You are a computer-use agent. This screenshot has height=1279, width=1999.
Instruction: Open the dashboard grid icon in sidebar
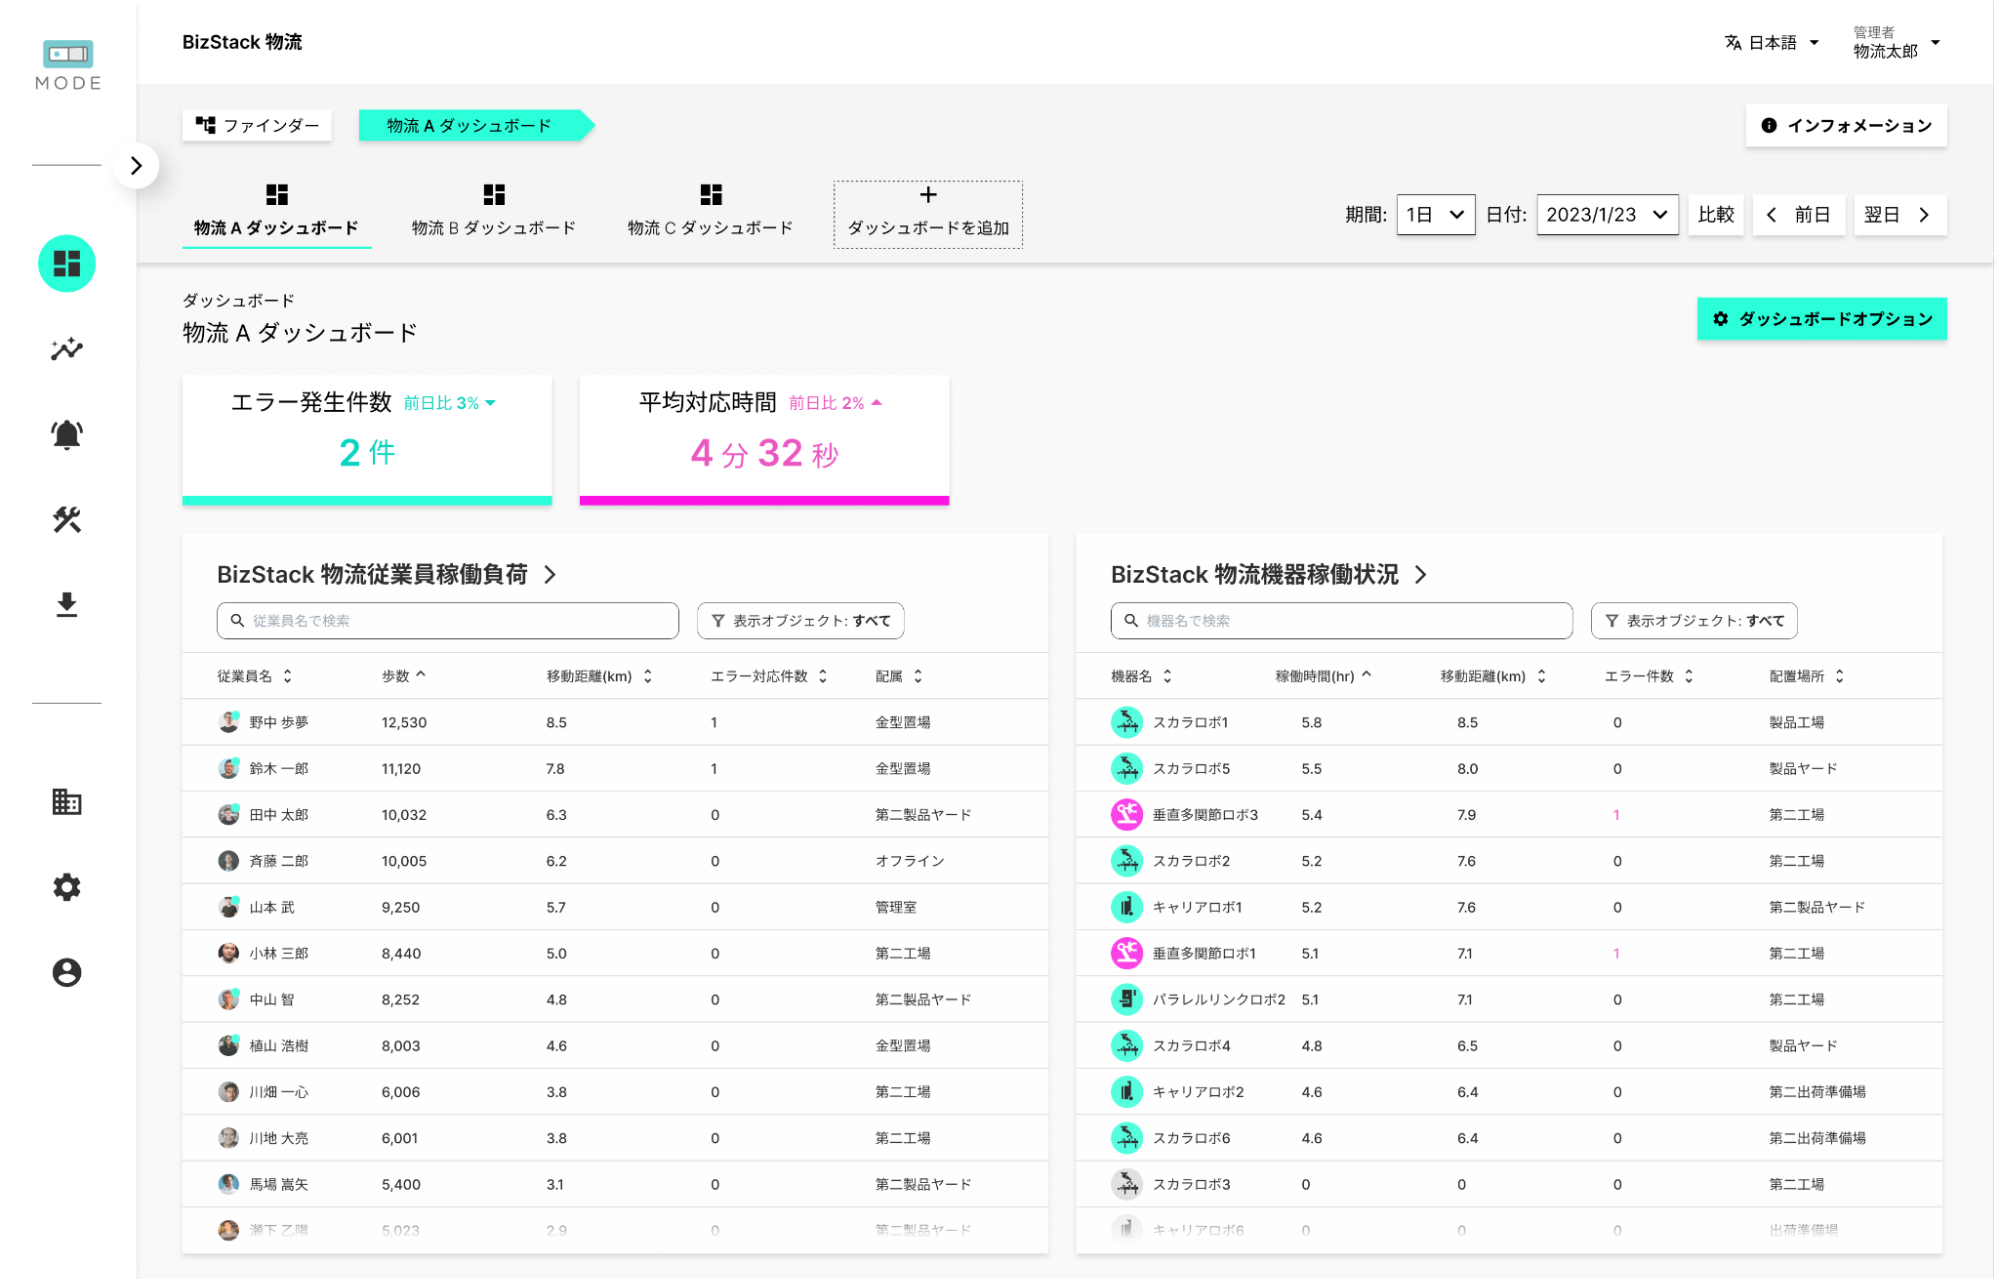[67, 264]
